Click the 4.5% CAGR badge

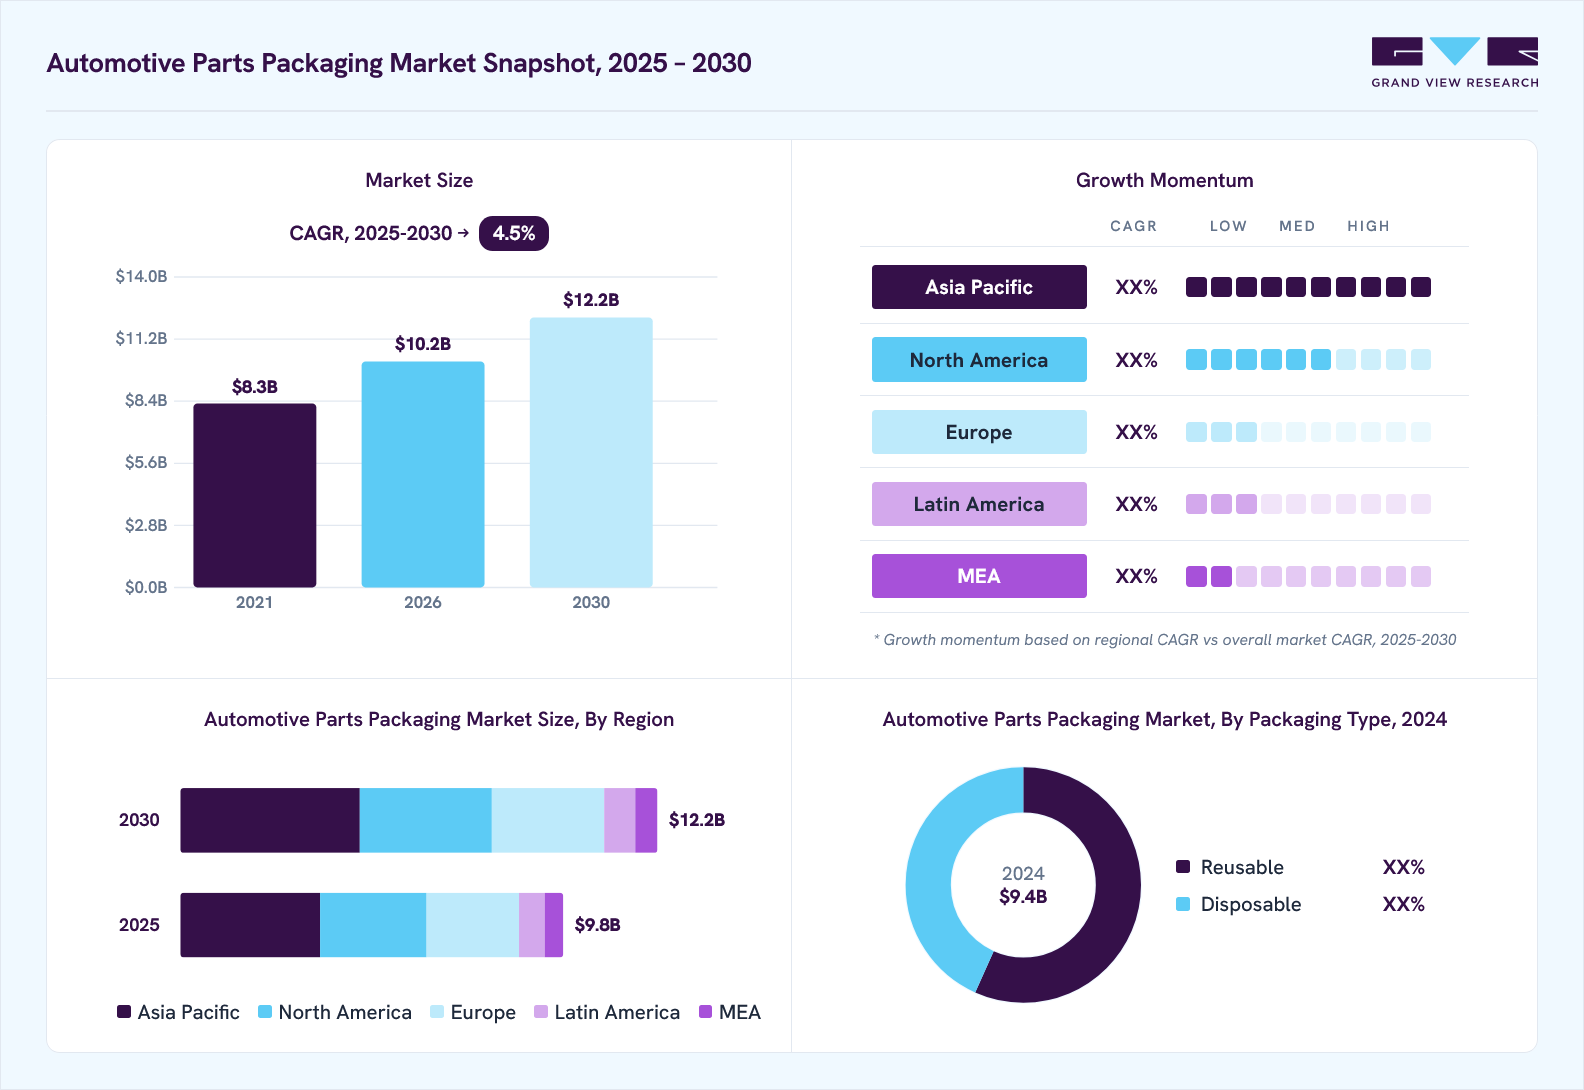click(514, 233)
